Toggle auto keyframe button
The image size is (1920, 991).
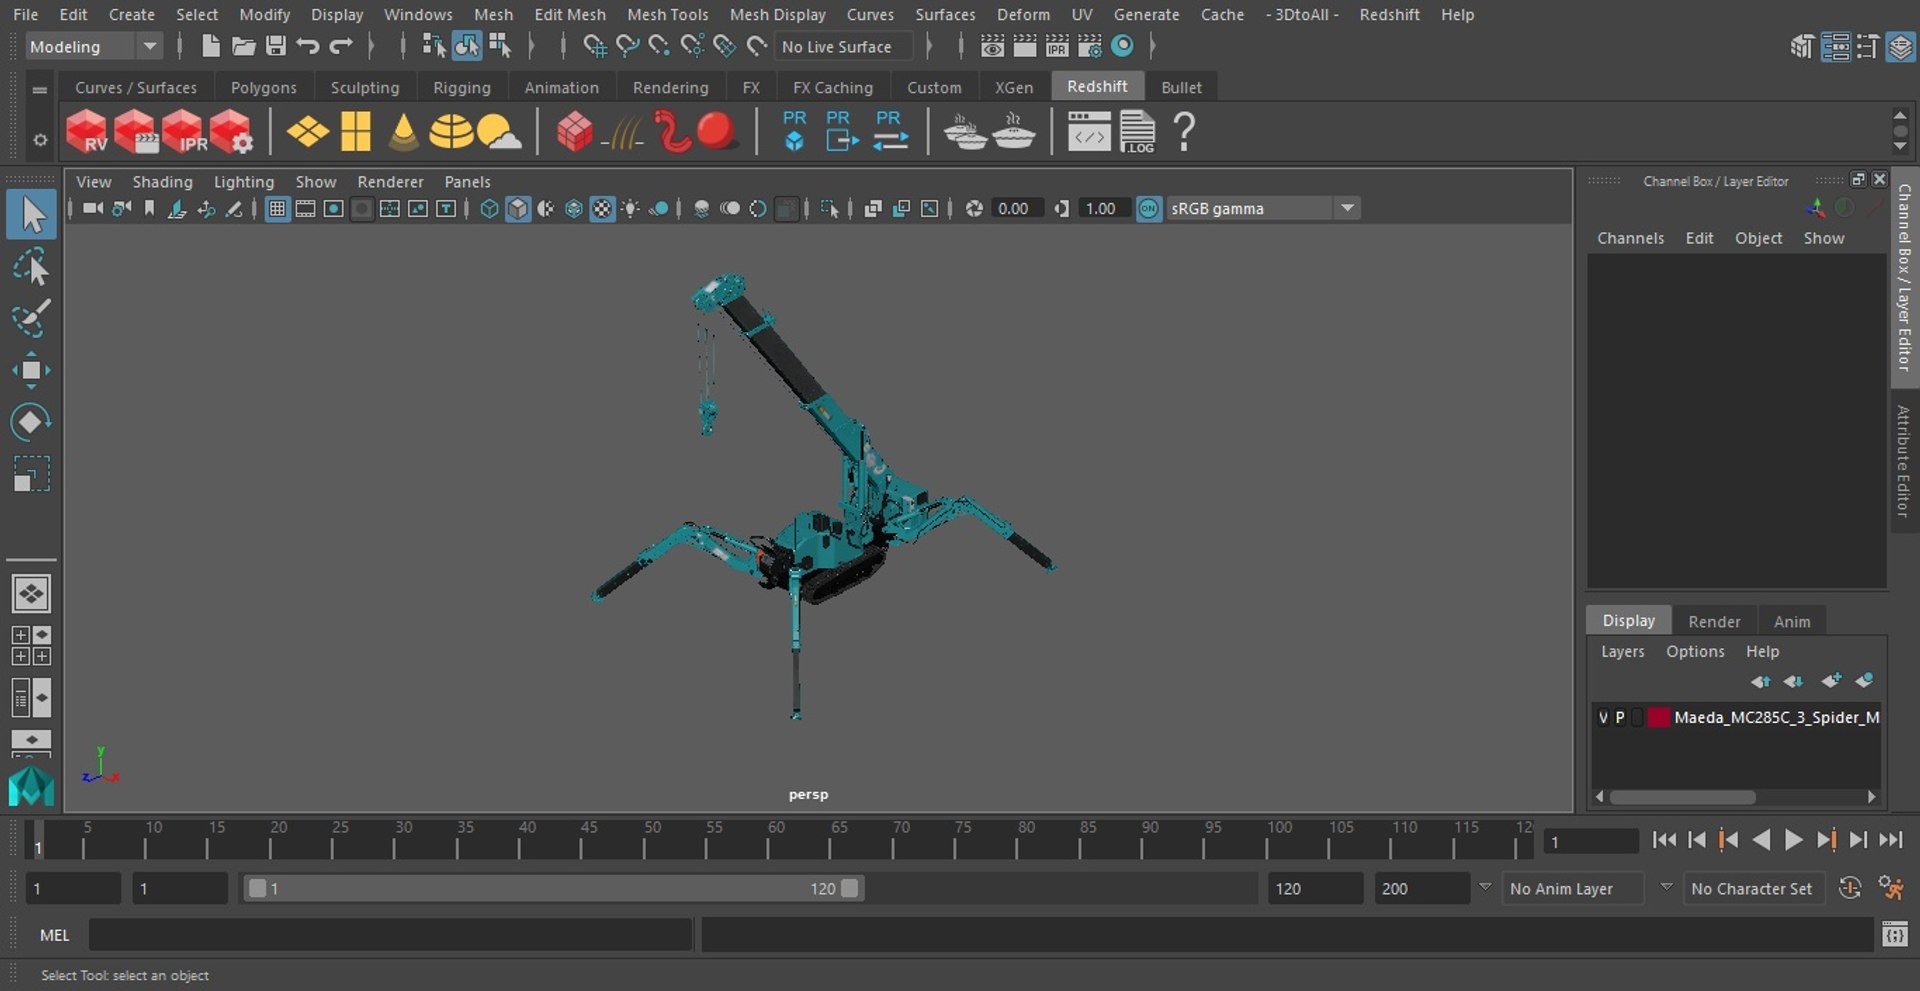1850,888
